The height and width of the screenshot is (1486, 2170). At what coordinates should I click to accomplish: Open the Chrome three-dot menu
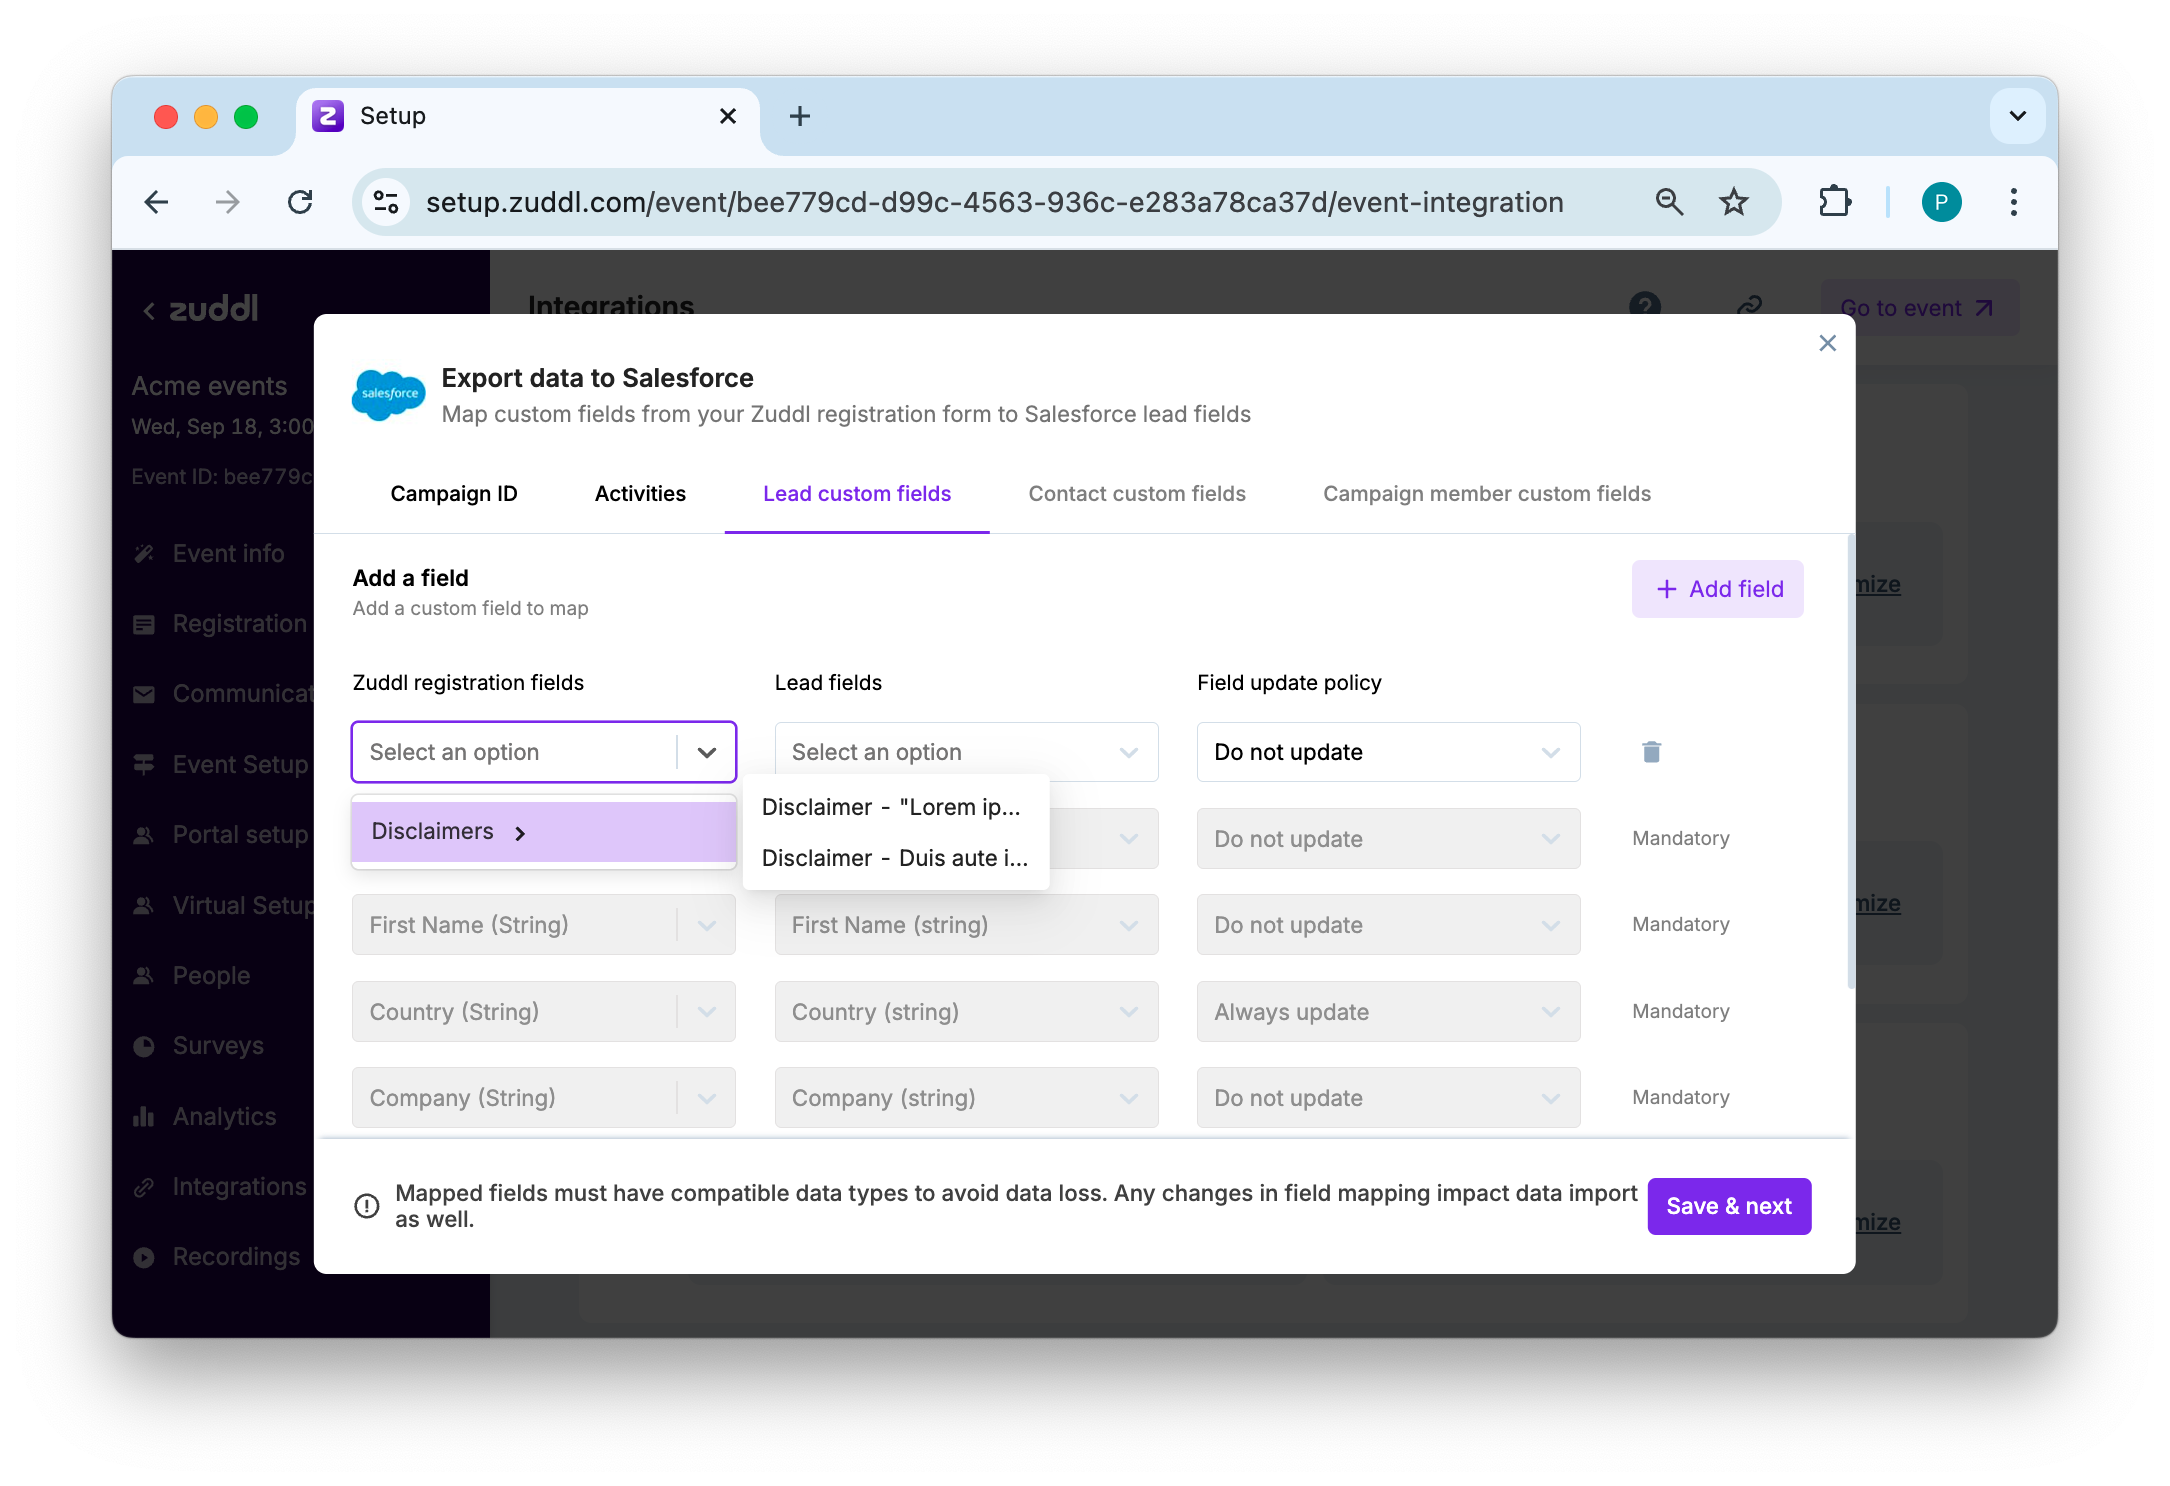(x=2013, y=202)
